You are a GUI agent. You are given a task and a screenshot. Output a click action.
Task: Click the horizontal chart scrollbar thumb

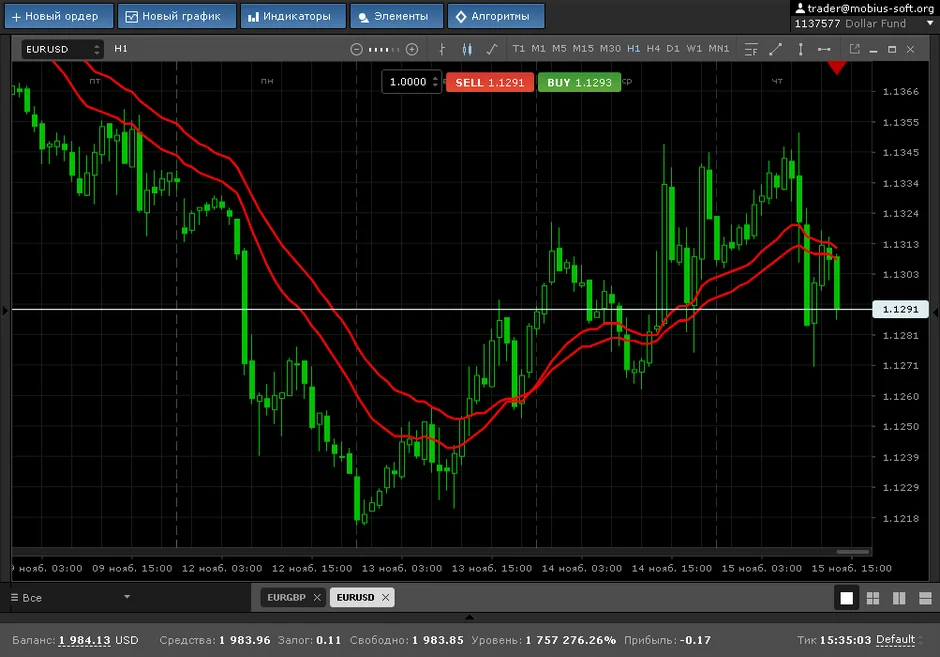(852, 551)
